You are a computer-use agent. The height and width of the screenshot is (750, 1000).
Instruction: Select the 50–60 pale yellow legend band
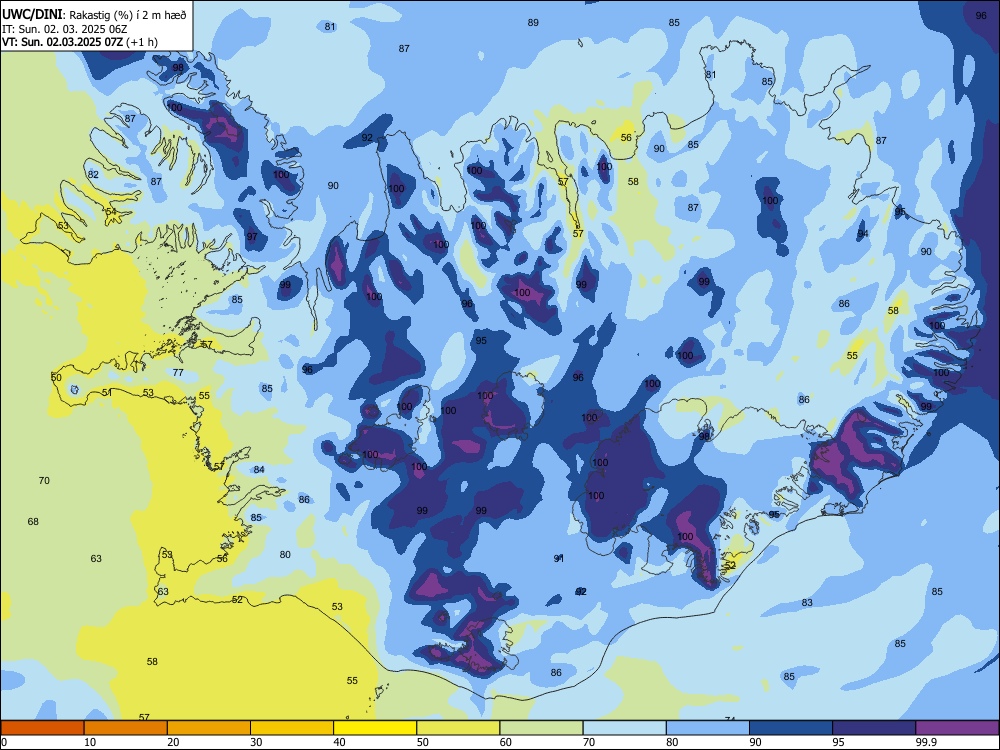coord(458,727)
